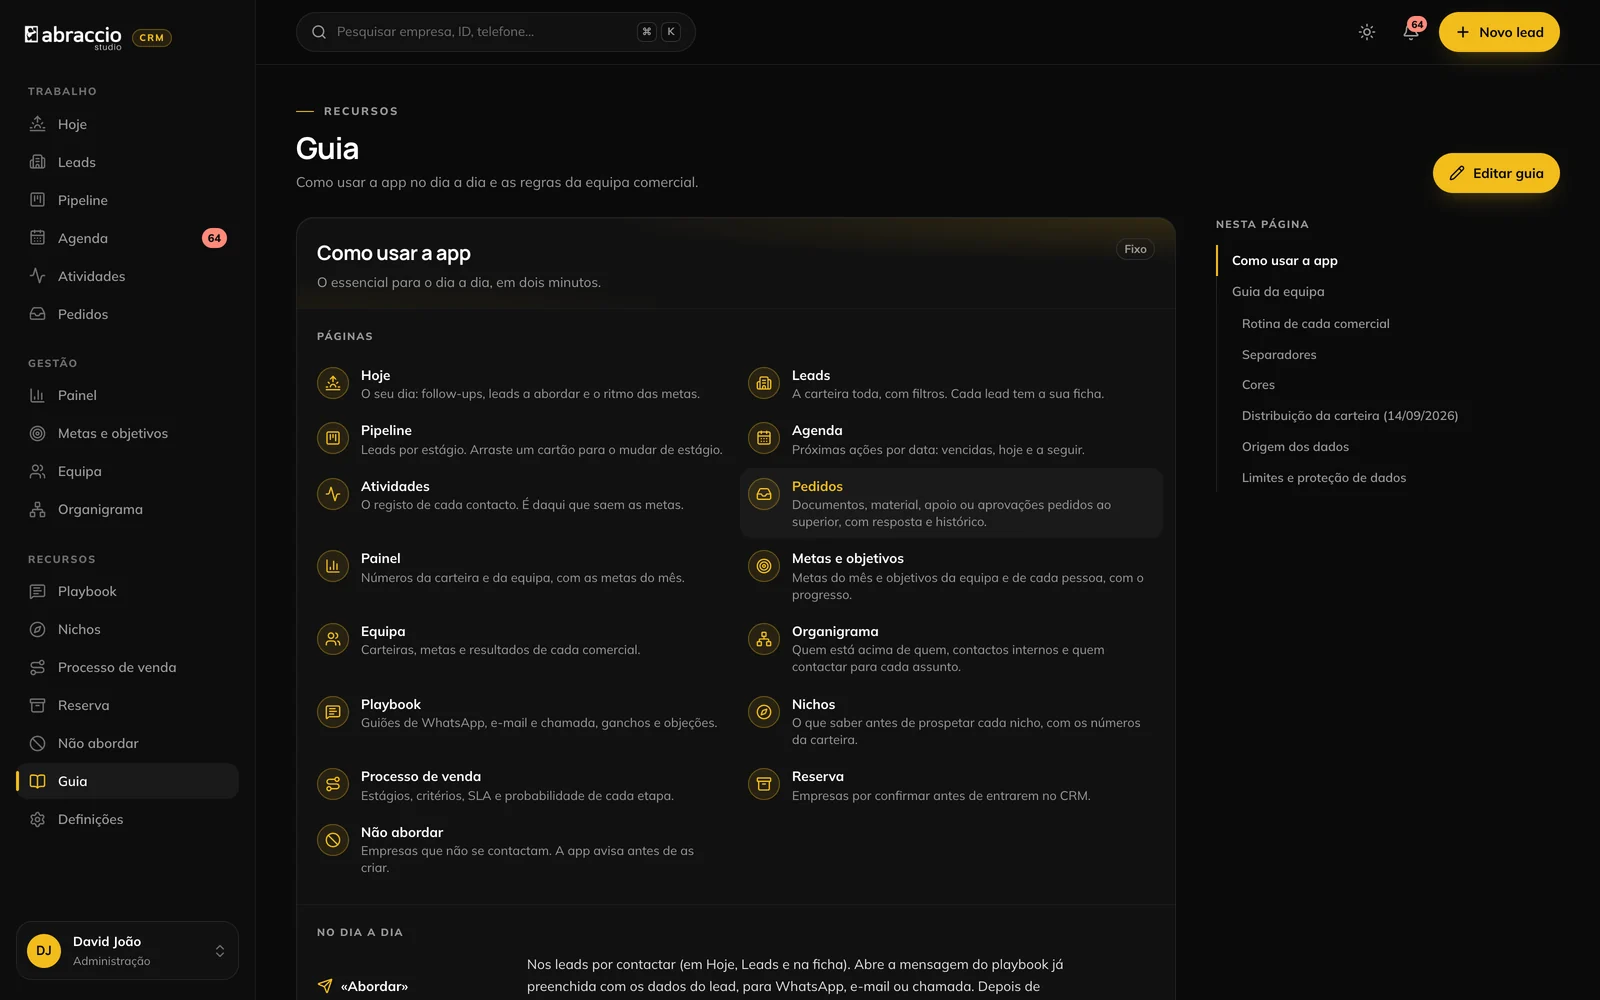Jump to Rotina de cada comercial
Image resolution: width=1600 pixels, height=1000 pixels.
point(1316,323)
